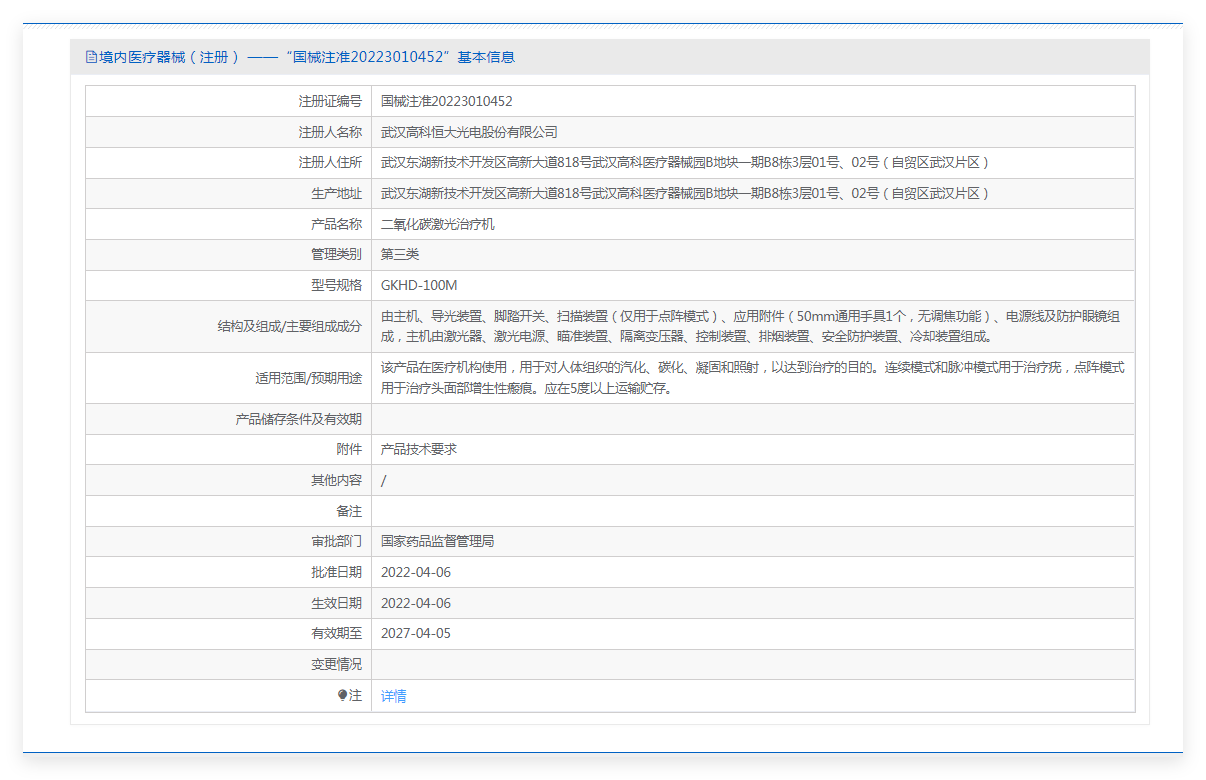Open the 详情 link
This screenshot has height=780, width=1206.
394,696
